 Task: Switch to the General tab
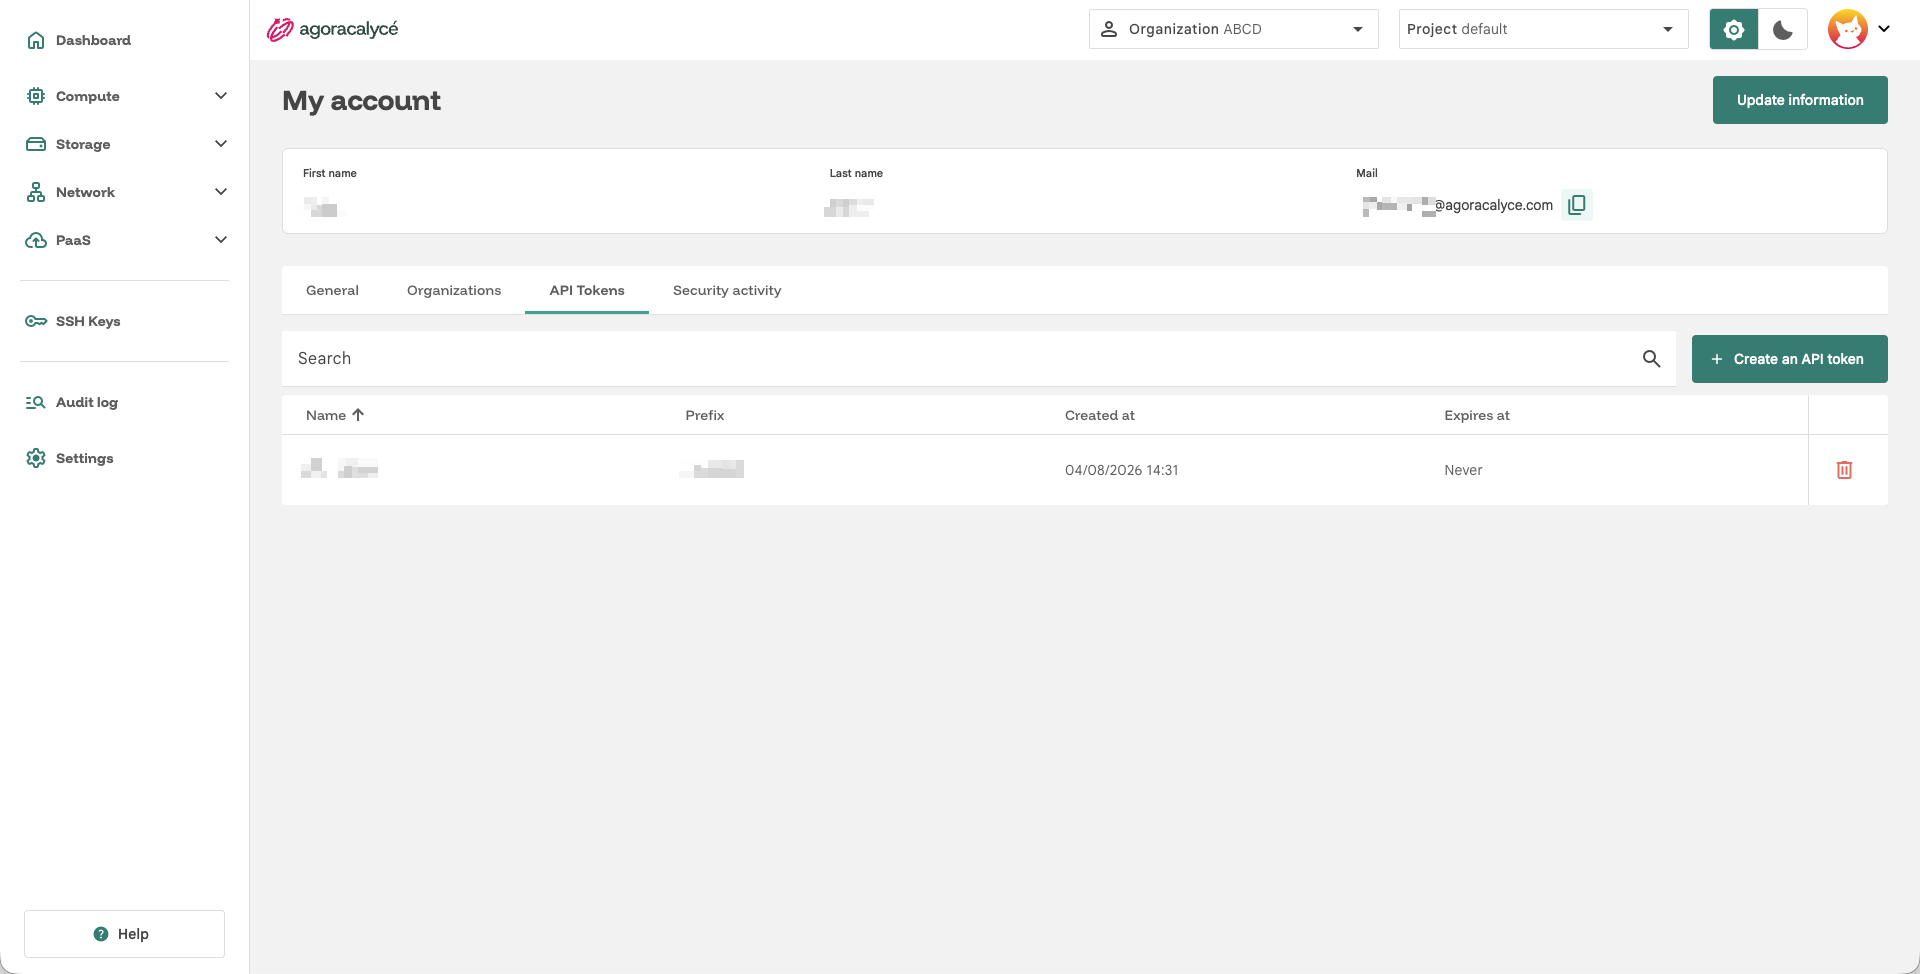[332, 290]
